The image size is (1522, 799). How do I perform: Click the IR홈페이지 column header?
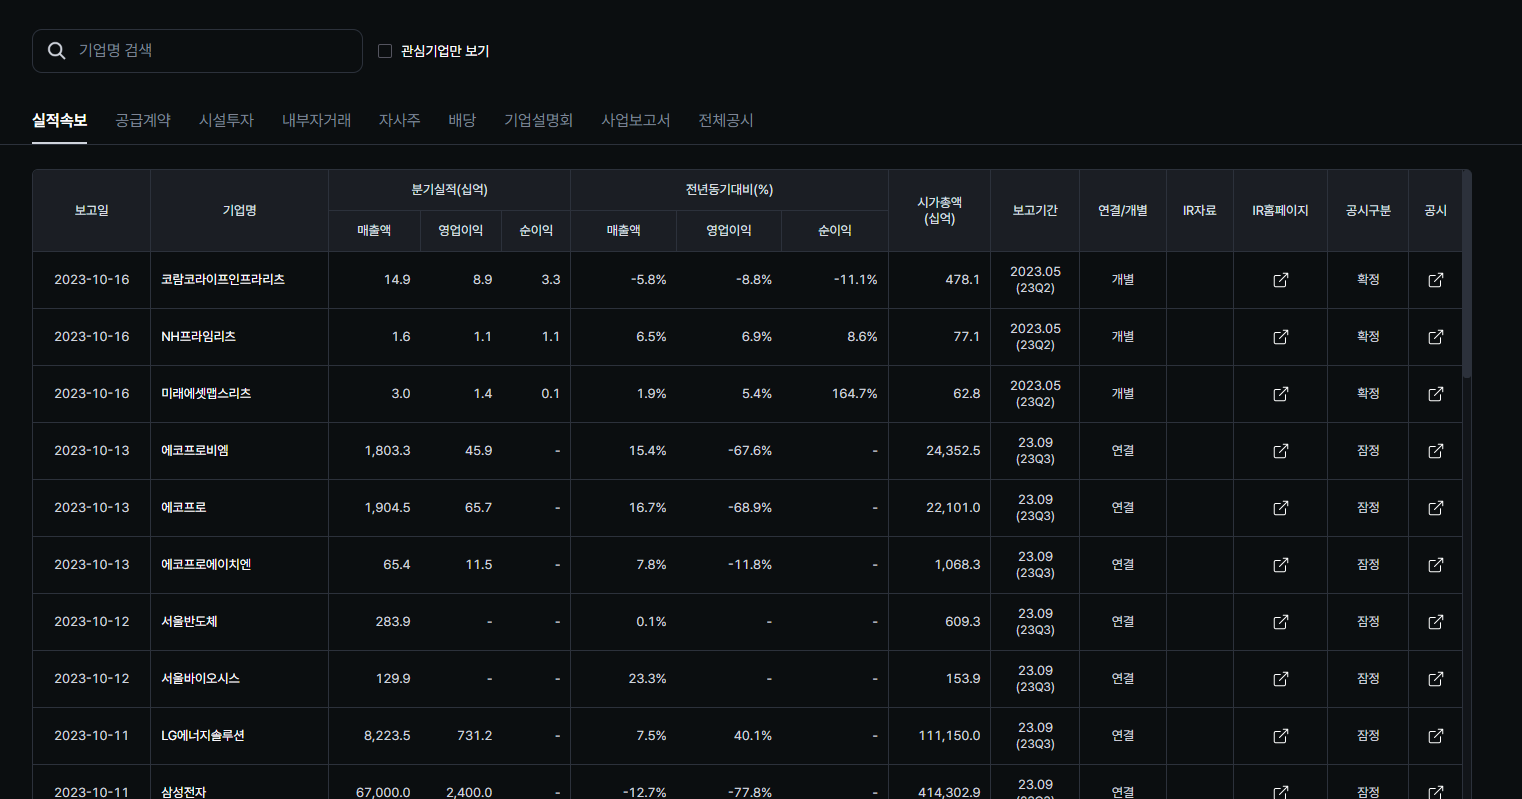click(1280, 211)
